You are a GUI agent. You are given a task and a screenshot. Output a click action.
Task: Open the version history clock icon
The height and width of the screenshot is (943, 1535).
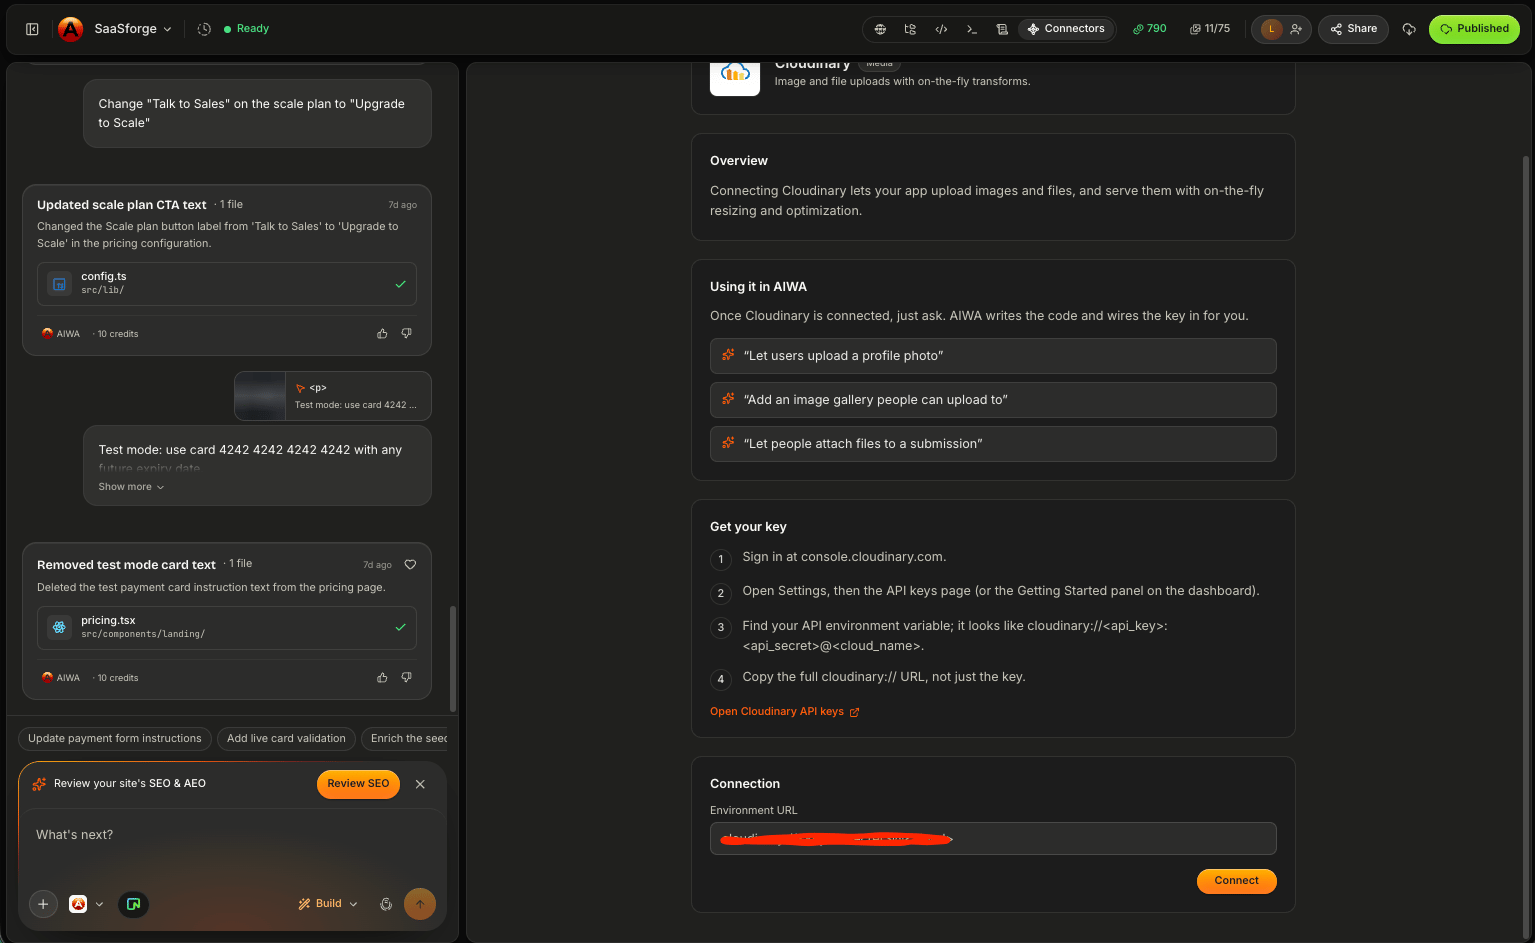pos(204,29)
